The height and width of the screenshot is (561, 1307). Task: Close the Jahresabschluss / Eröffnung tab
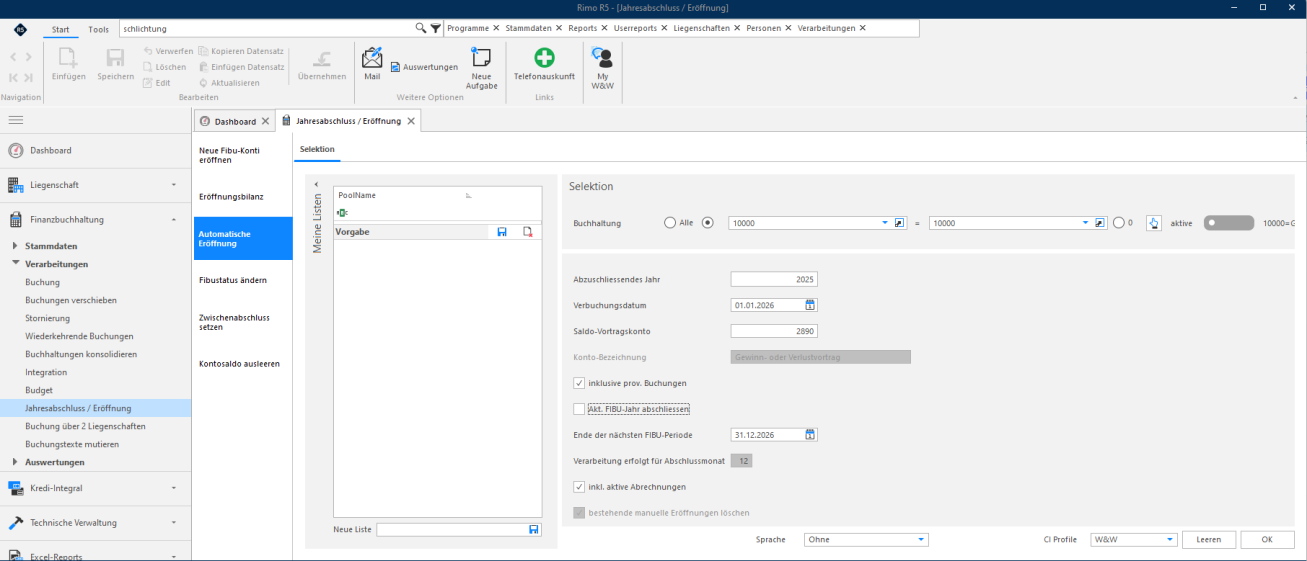(x=411, y=121)
